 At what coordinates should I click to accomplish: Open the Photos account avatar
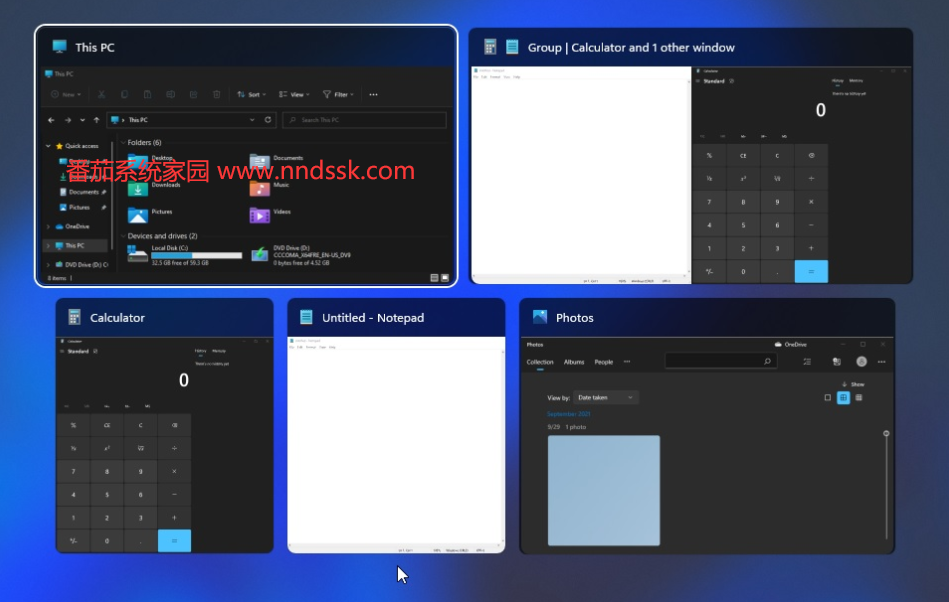click(x=861, y=362)
